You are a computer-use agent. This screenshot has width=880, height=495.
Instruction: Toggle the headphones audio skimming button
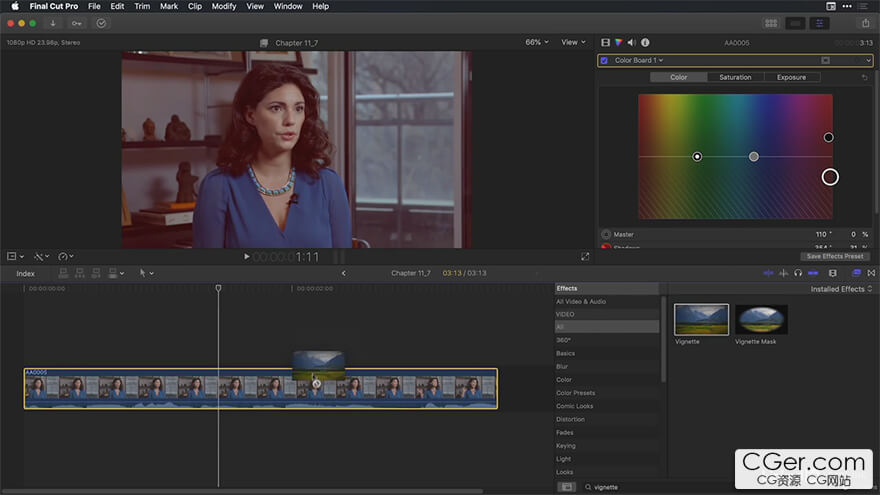[x=798, y=273]
